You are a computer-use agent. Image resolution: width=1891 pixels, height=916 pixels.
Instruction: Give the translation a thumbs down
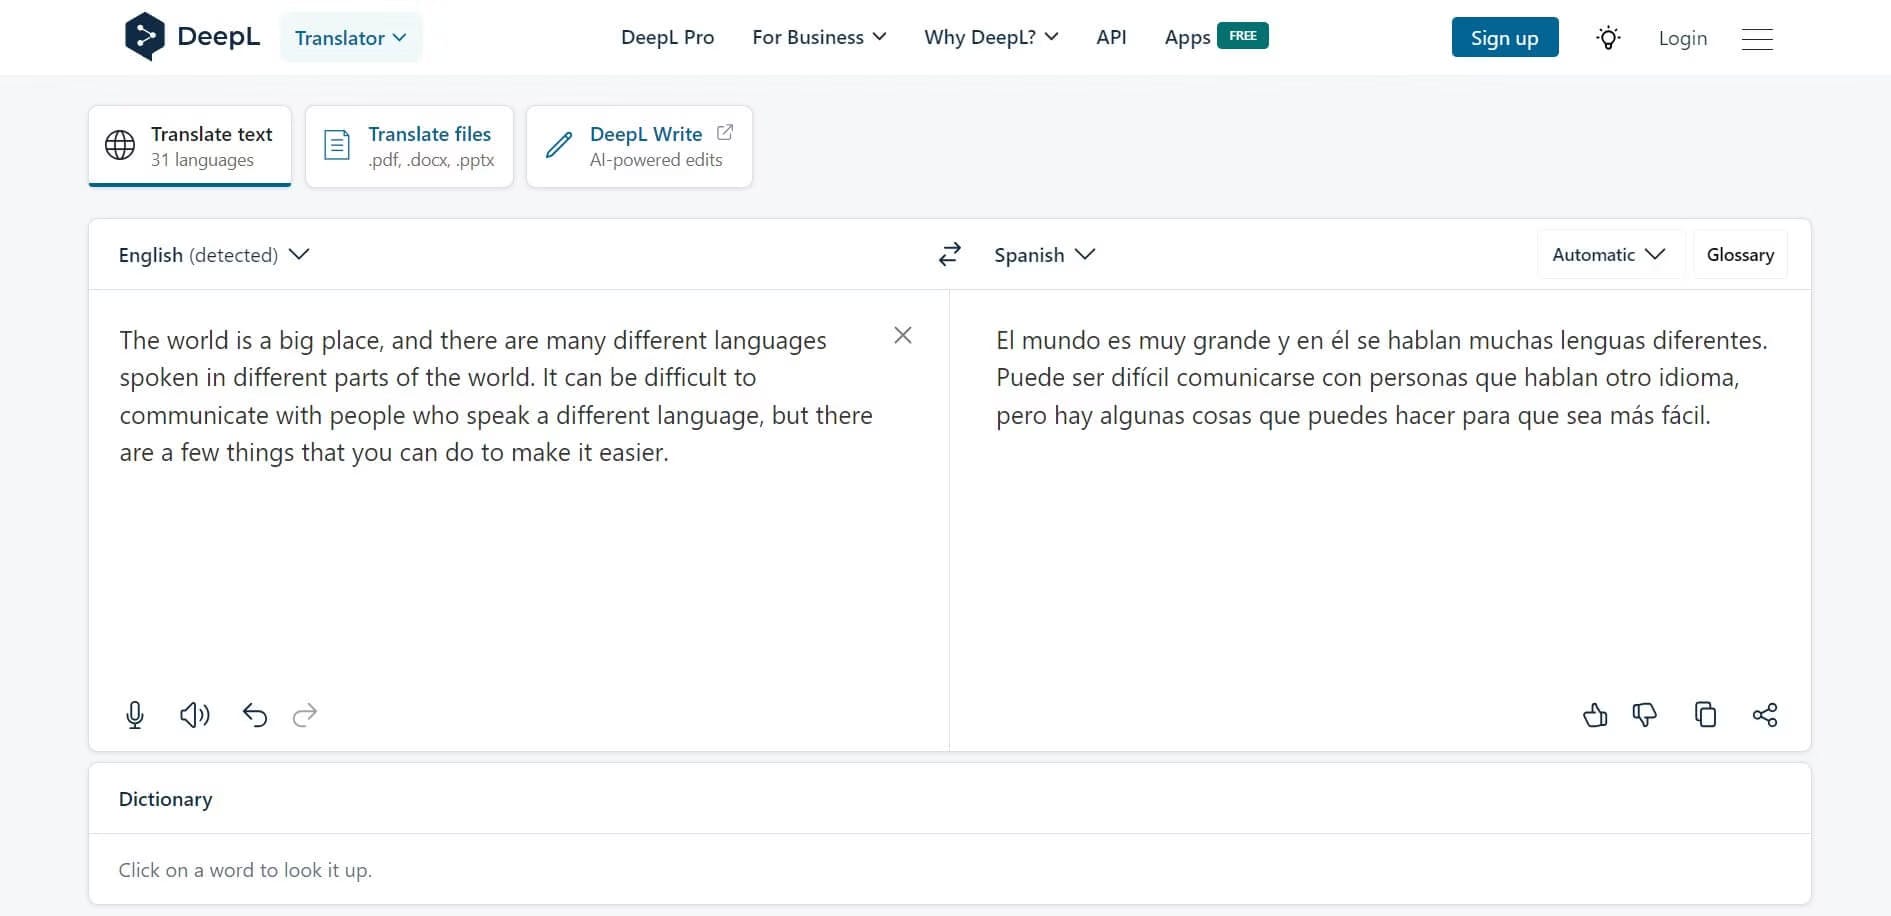1645,714
